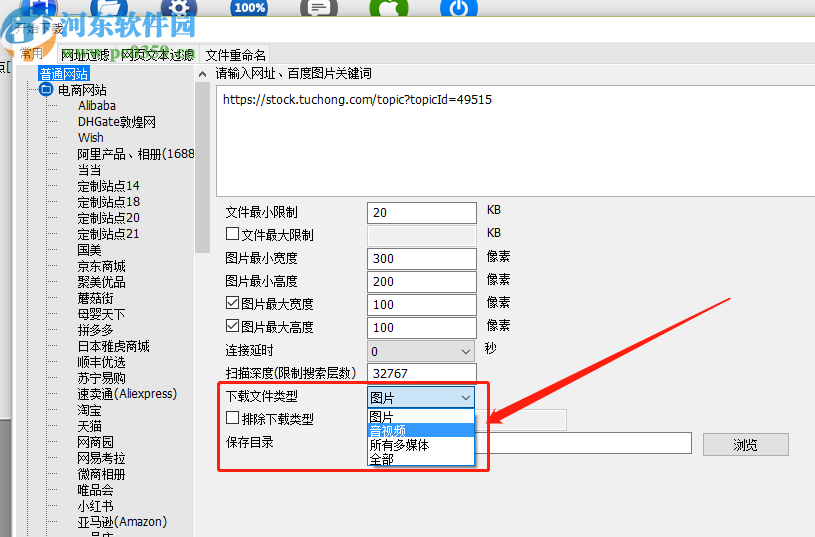Click the blue power toolbar icon
The width and height of the screenshot is (815, 537).
pos(458,7)
